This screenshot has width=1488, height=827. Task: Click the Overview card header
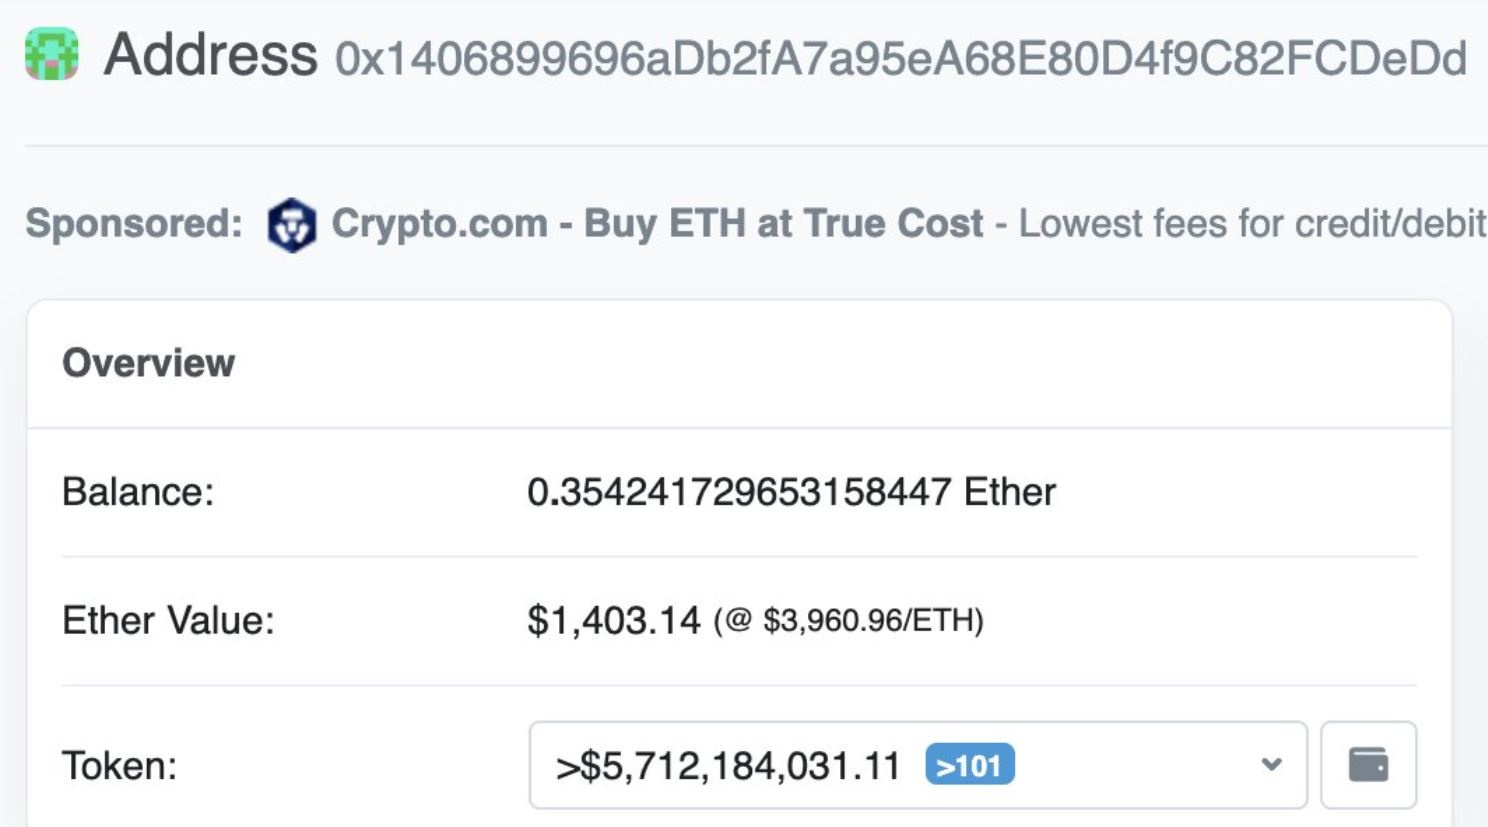149,363
